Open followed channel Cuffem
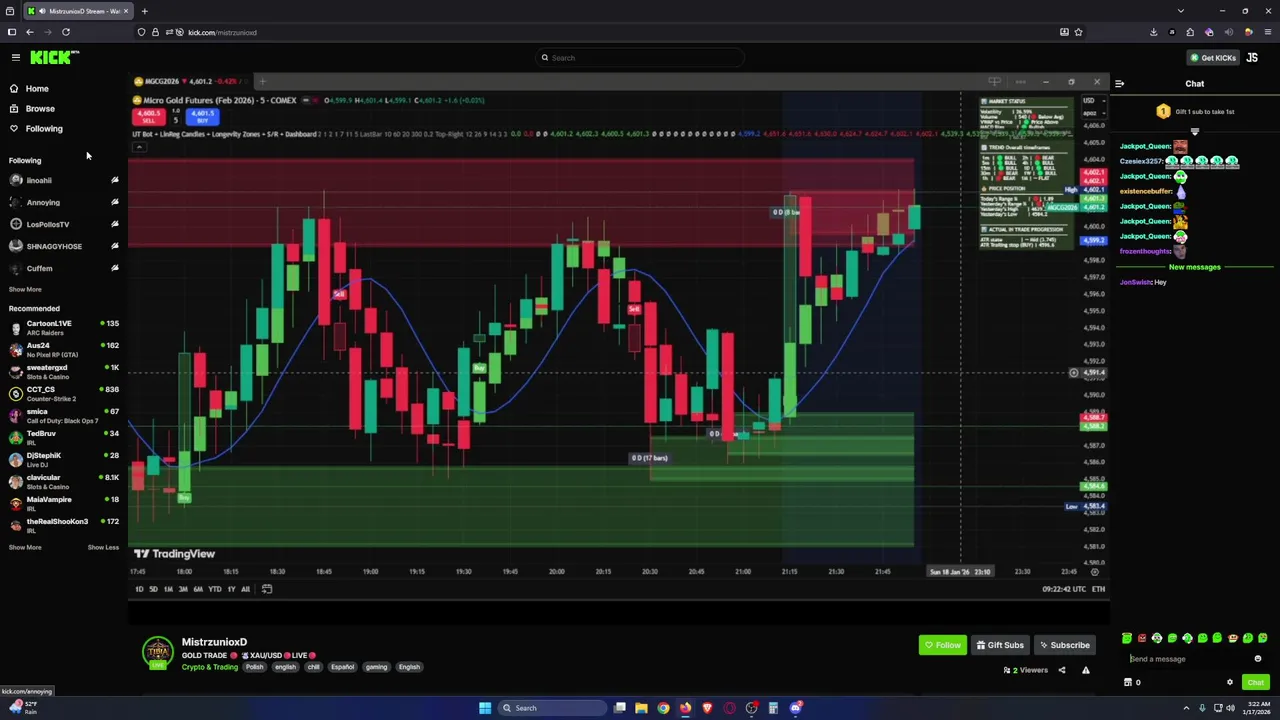The width and height of the screenshot is (1280, 720). click(39, 268)
